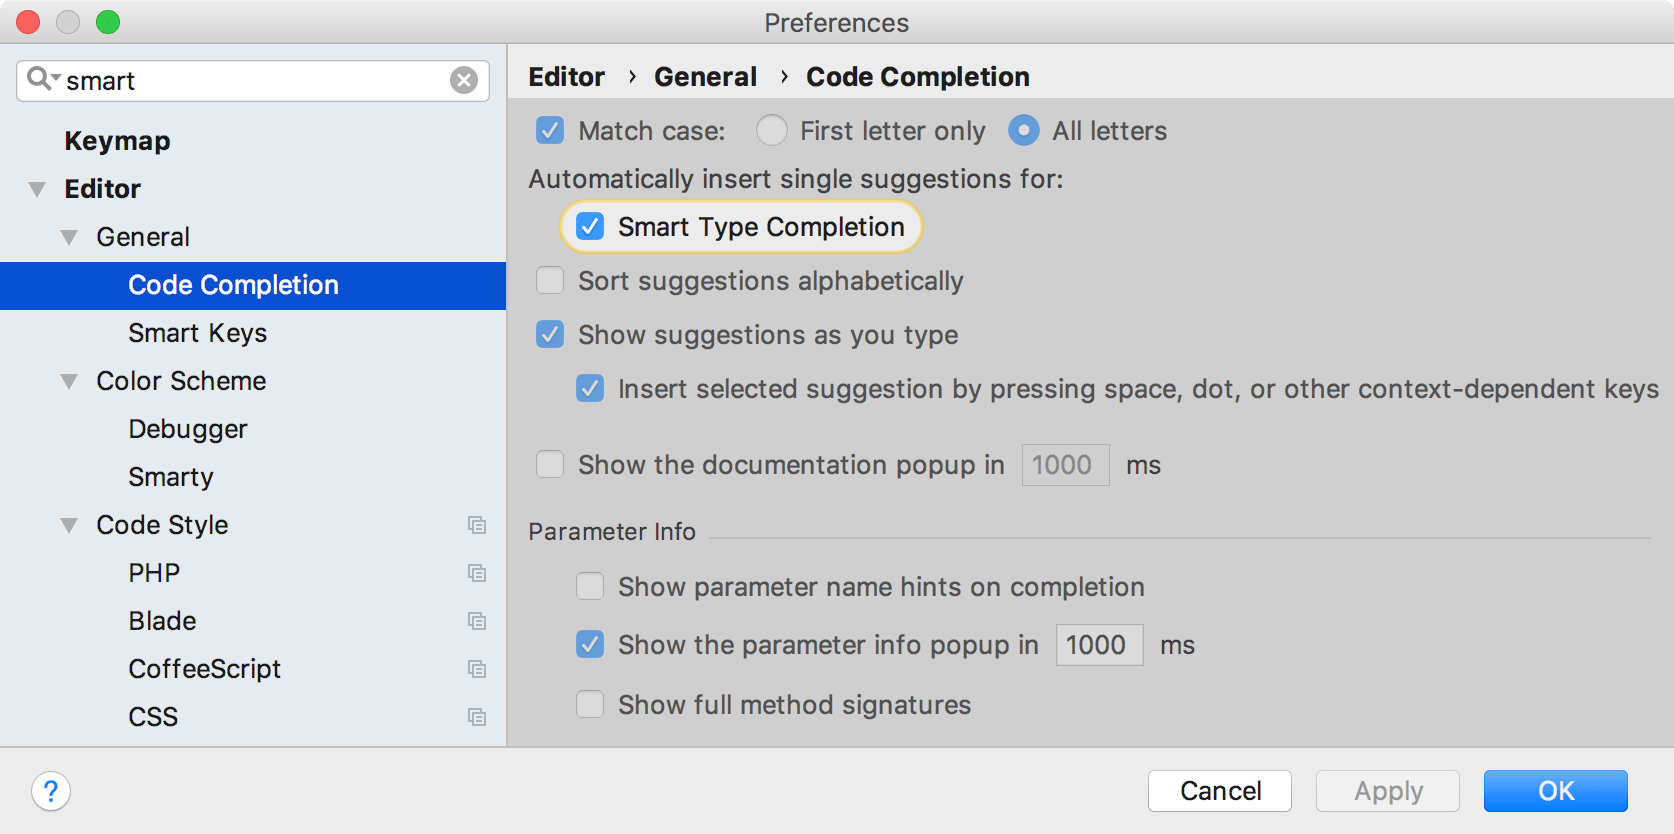
Task: Click the project-level icon beside CSS
Action: point(477,717)
